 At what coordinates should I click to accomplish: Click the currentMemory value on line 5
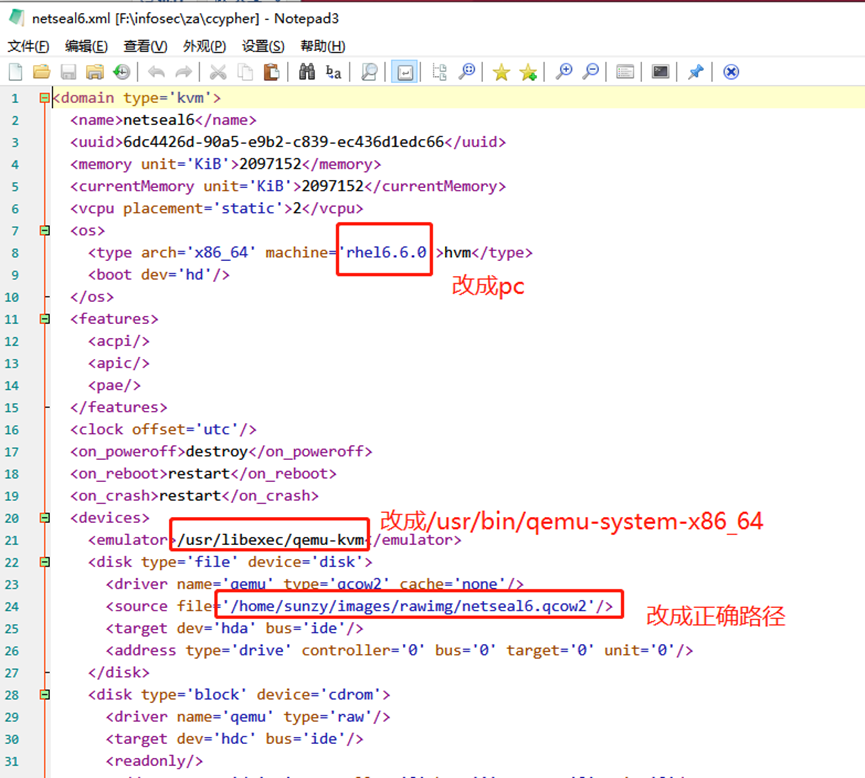point(333,186)
